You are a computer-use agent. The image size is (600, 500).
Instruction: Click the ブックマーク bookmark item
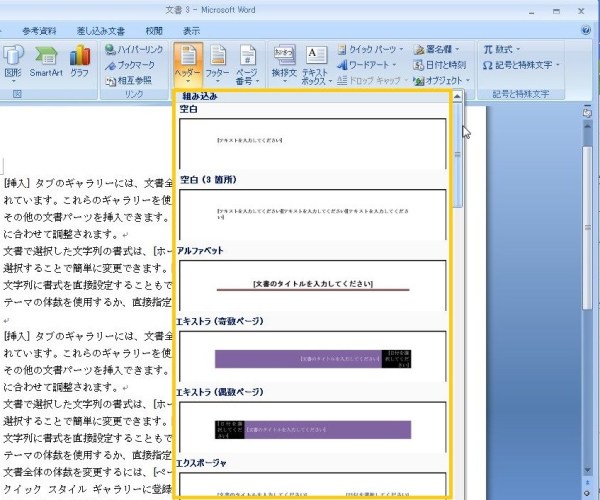click(131, 63)
